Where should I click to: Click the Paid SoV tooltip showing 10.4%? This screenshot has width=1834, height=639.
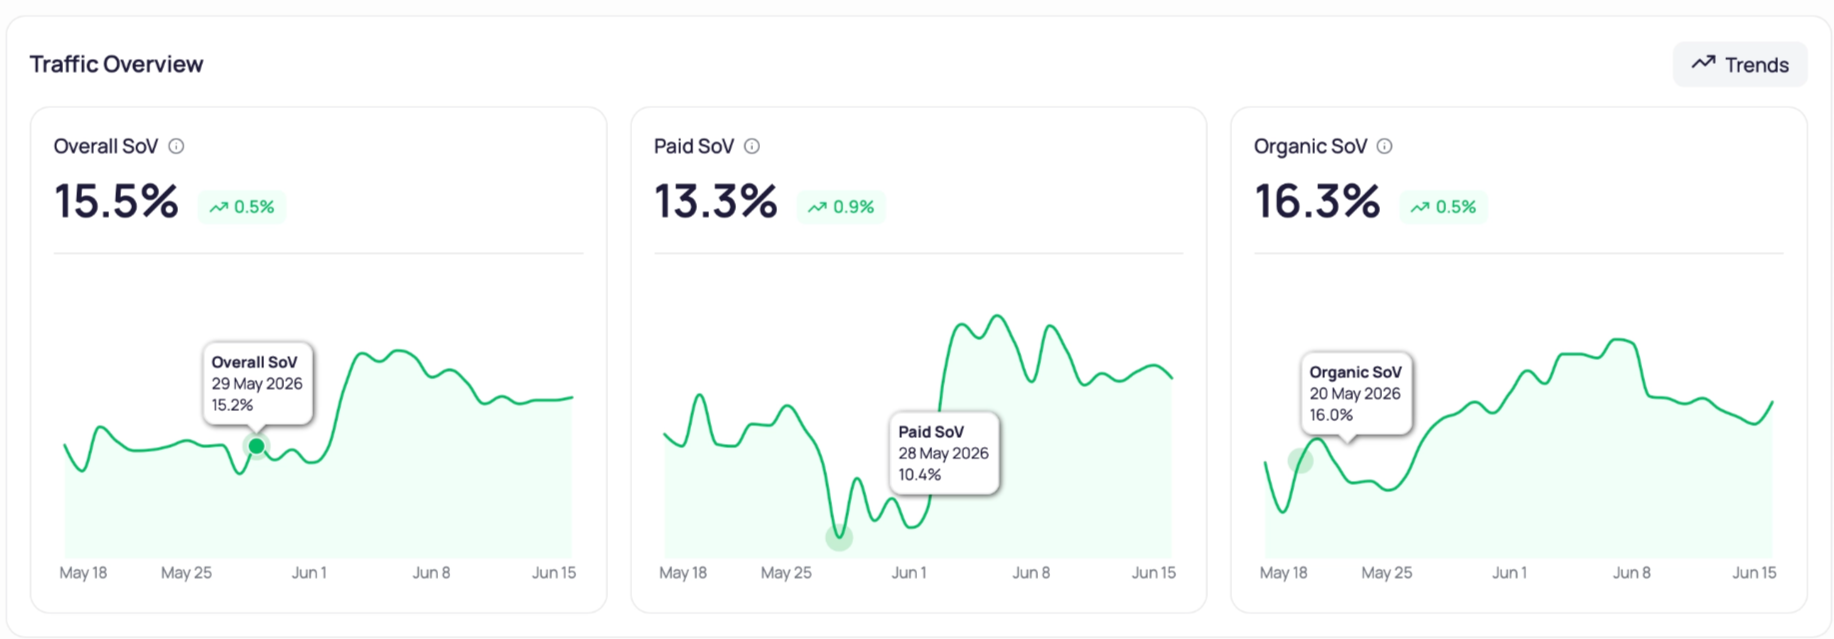point(944,453)
